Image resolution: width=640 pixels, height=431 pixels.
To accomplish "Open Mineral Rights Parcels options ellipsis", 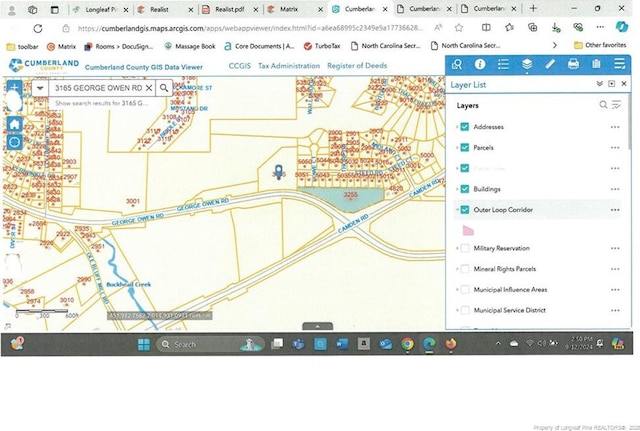I will coord(615,269).
